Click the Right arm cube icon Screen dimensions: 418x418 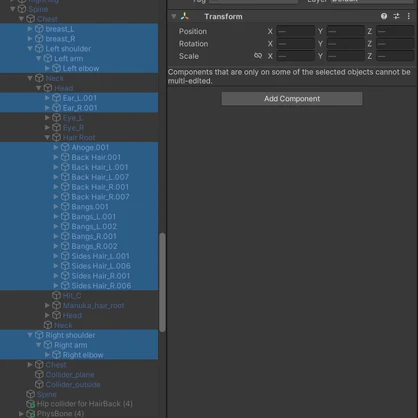[x=48, y=345]
